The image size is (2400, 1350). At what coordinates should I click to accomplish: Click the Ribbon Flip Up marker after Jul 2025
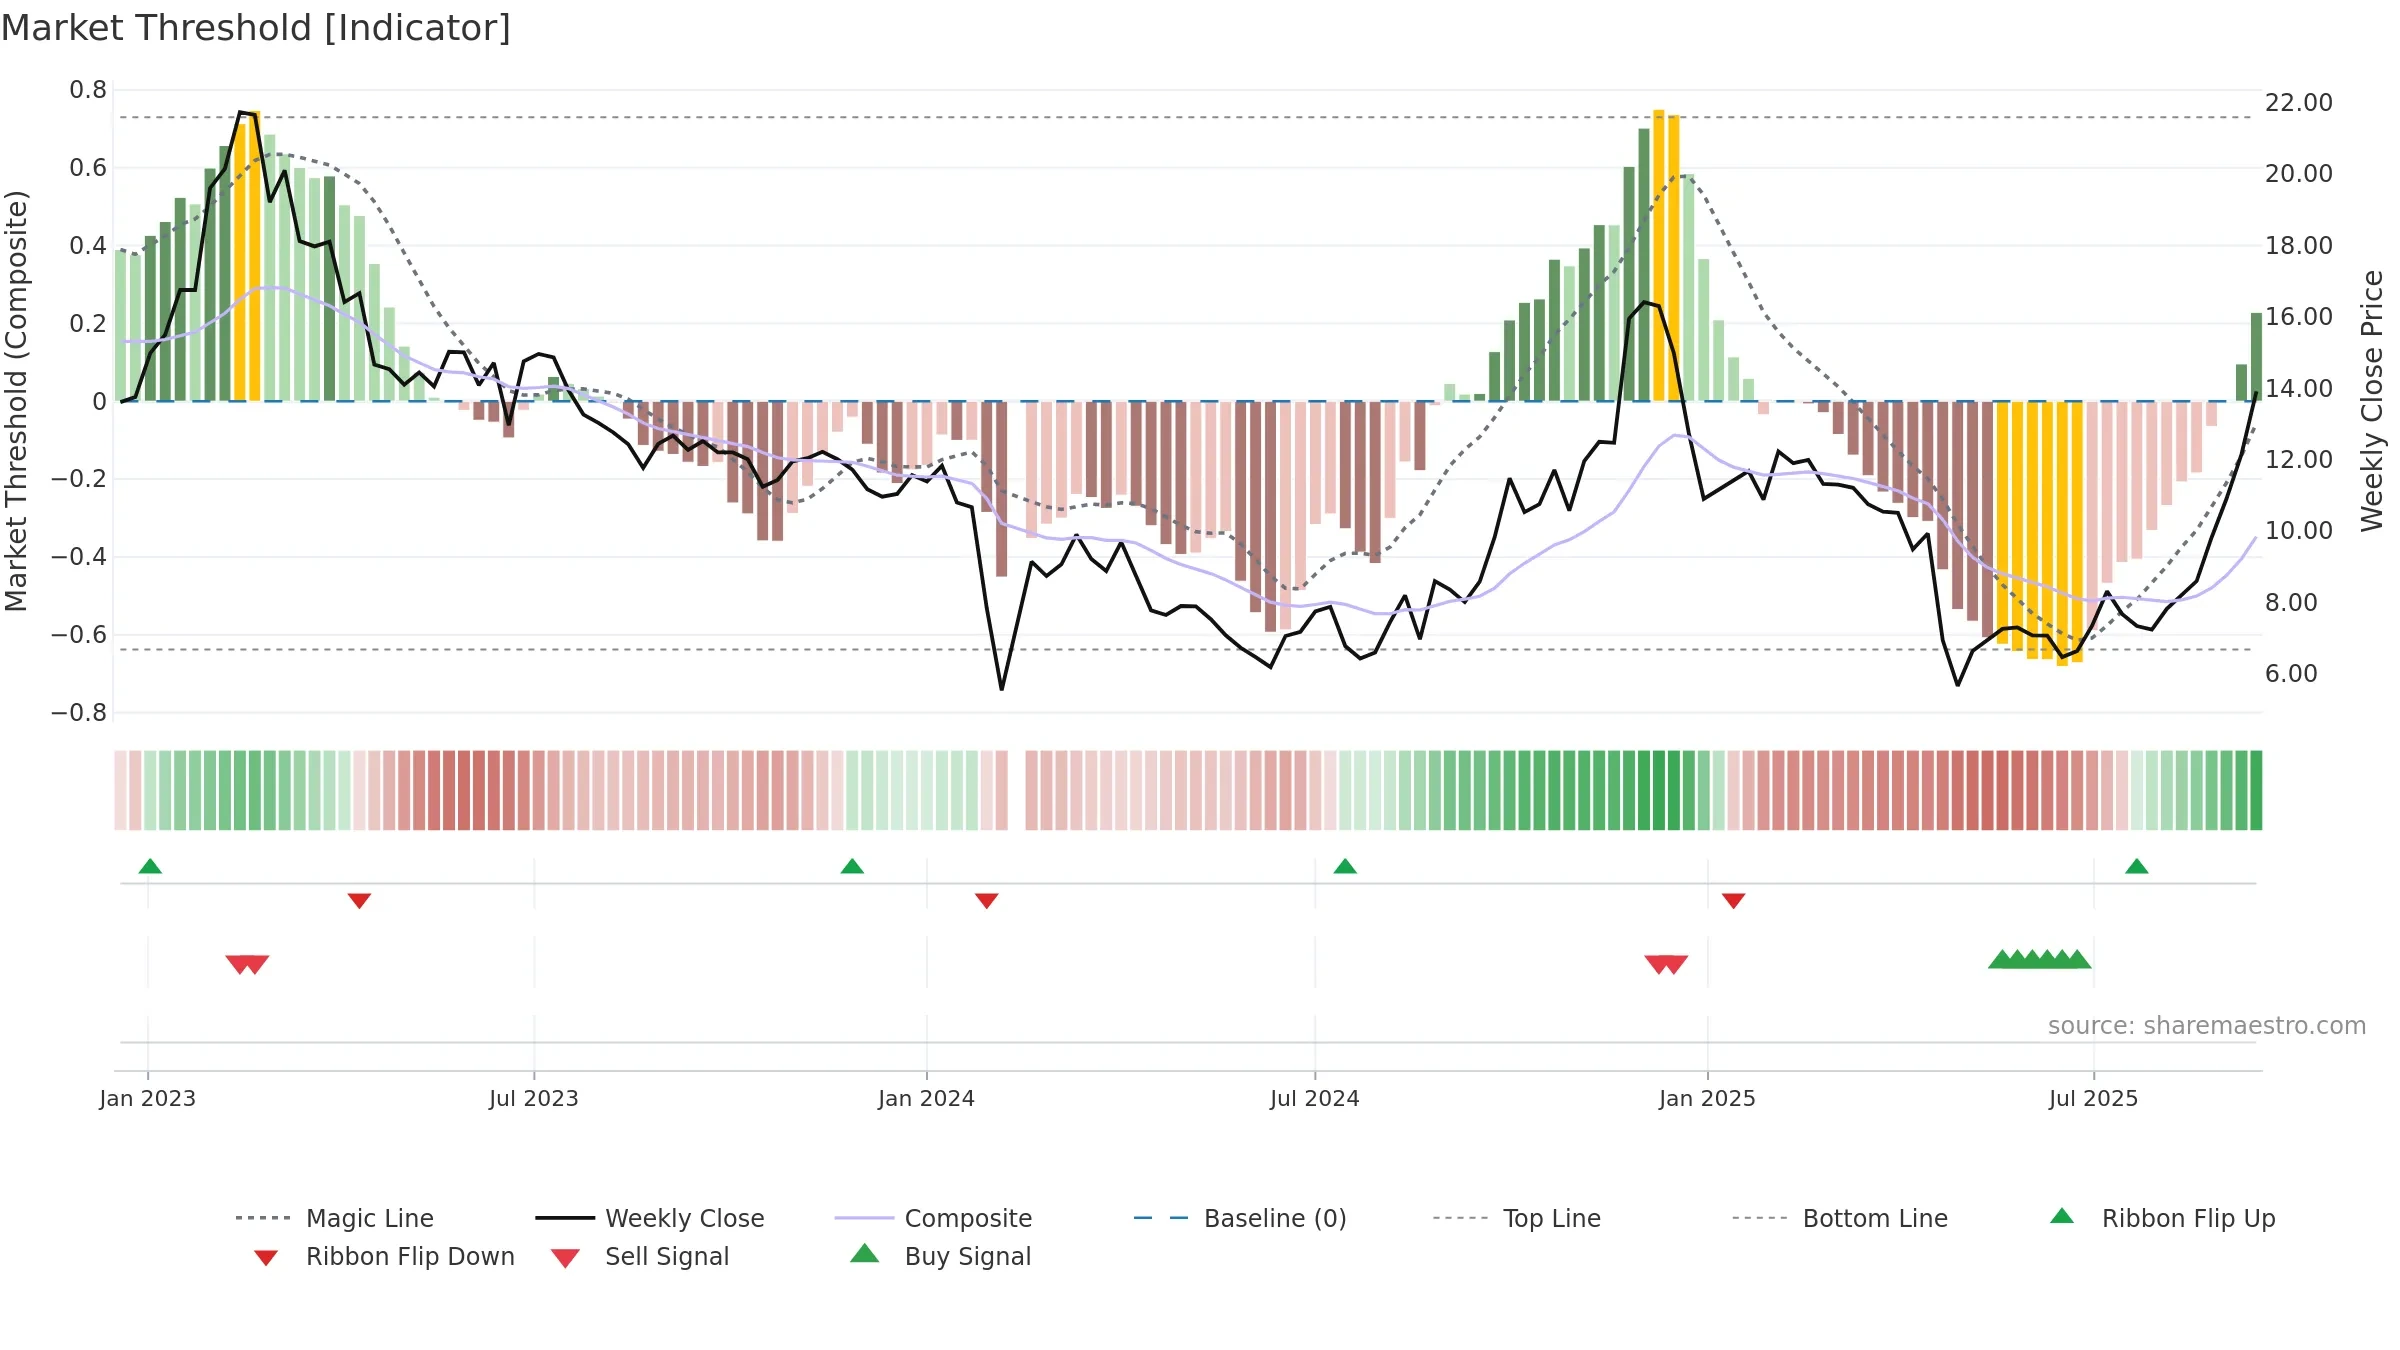[x=2137, y=866]
